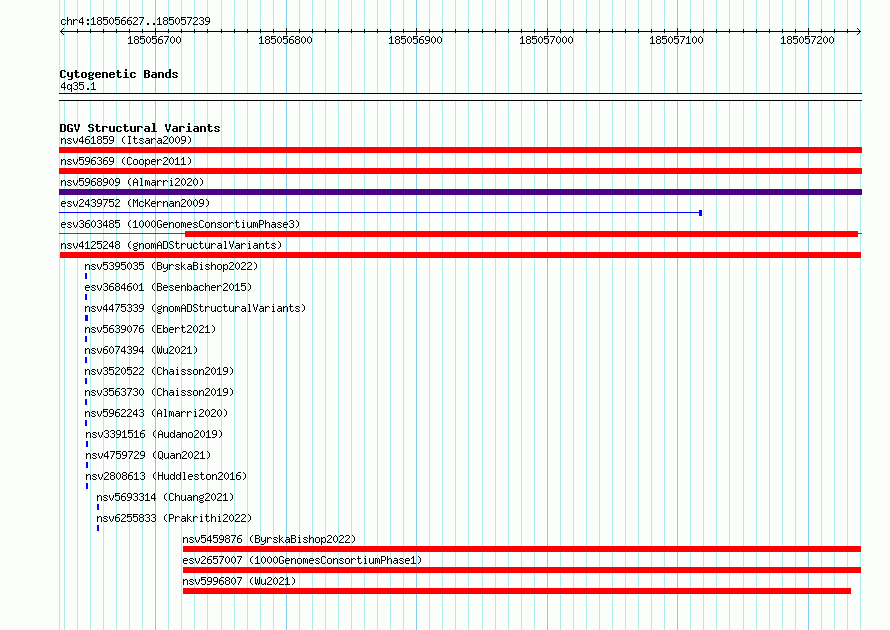Open nsv3520522 (Chaisson2019) label
The image size is (890, 630).
(159, 371)
